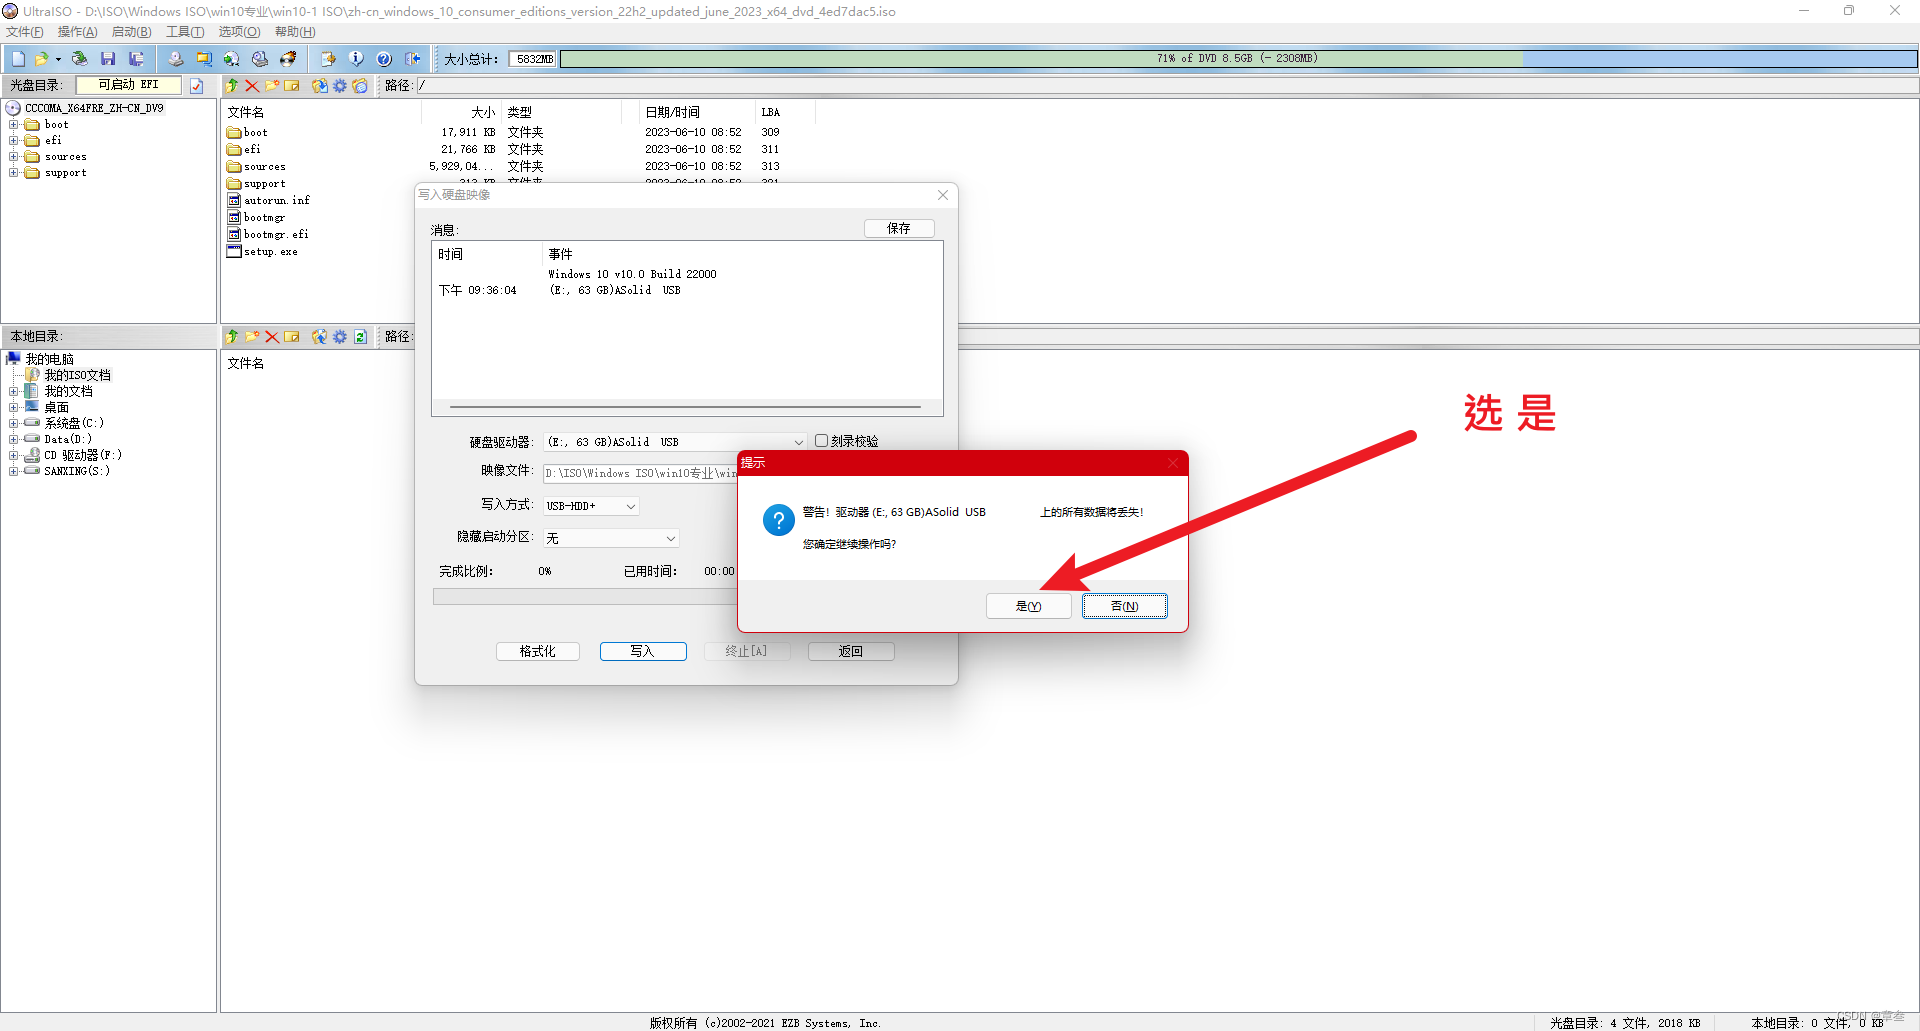Click the 返回 button
Viewport: 1920px width, 1031px height.
click(x=851, y=651)
